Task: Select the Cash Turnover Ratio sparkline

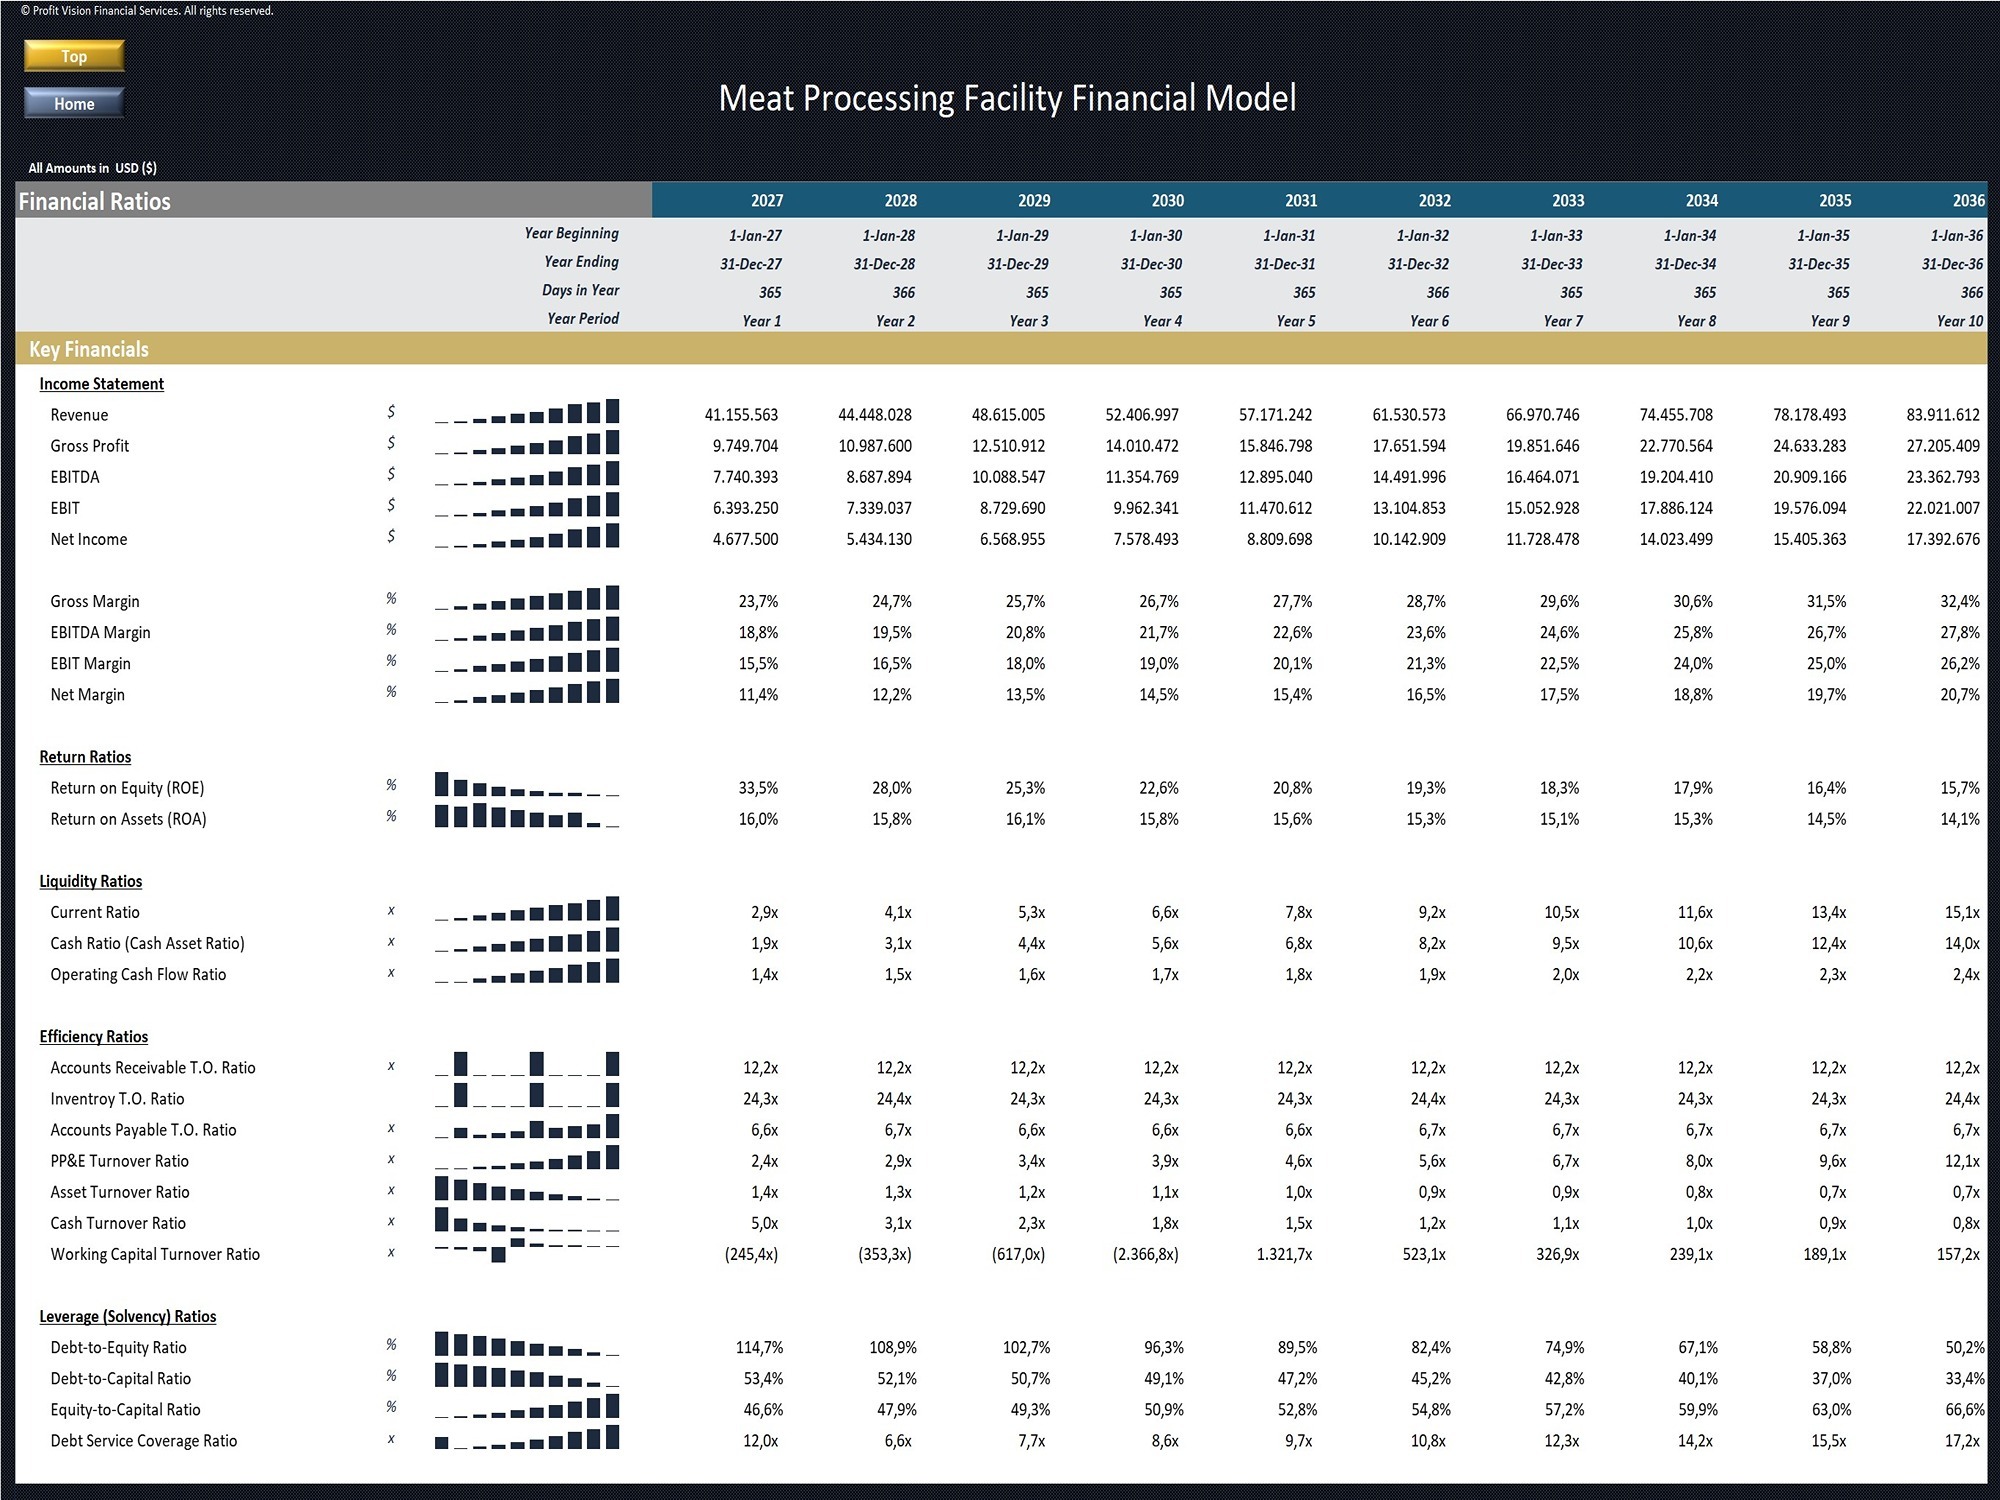Action: 527,1220
